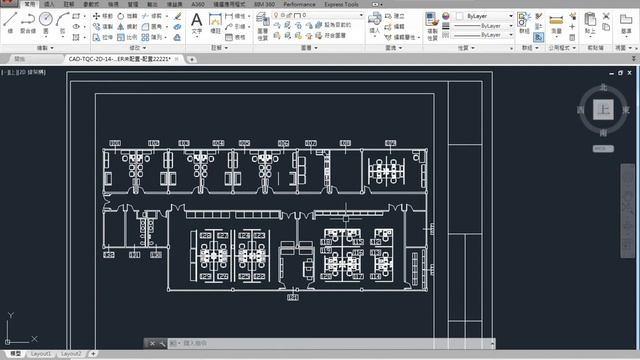Toggle group selection on/off button

pos(538,37)
